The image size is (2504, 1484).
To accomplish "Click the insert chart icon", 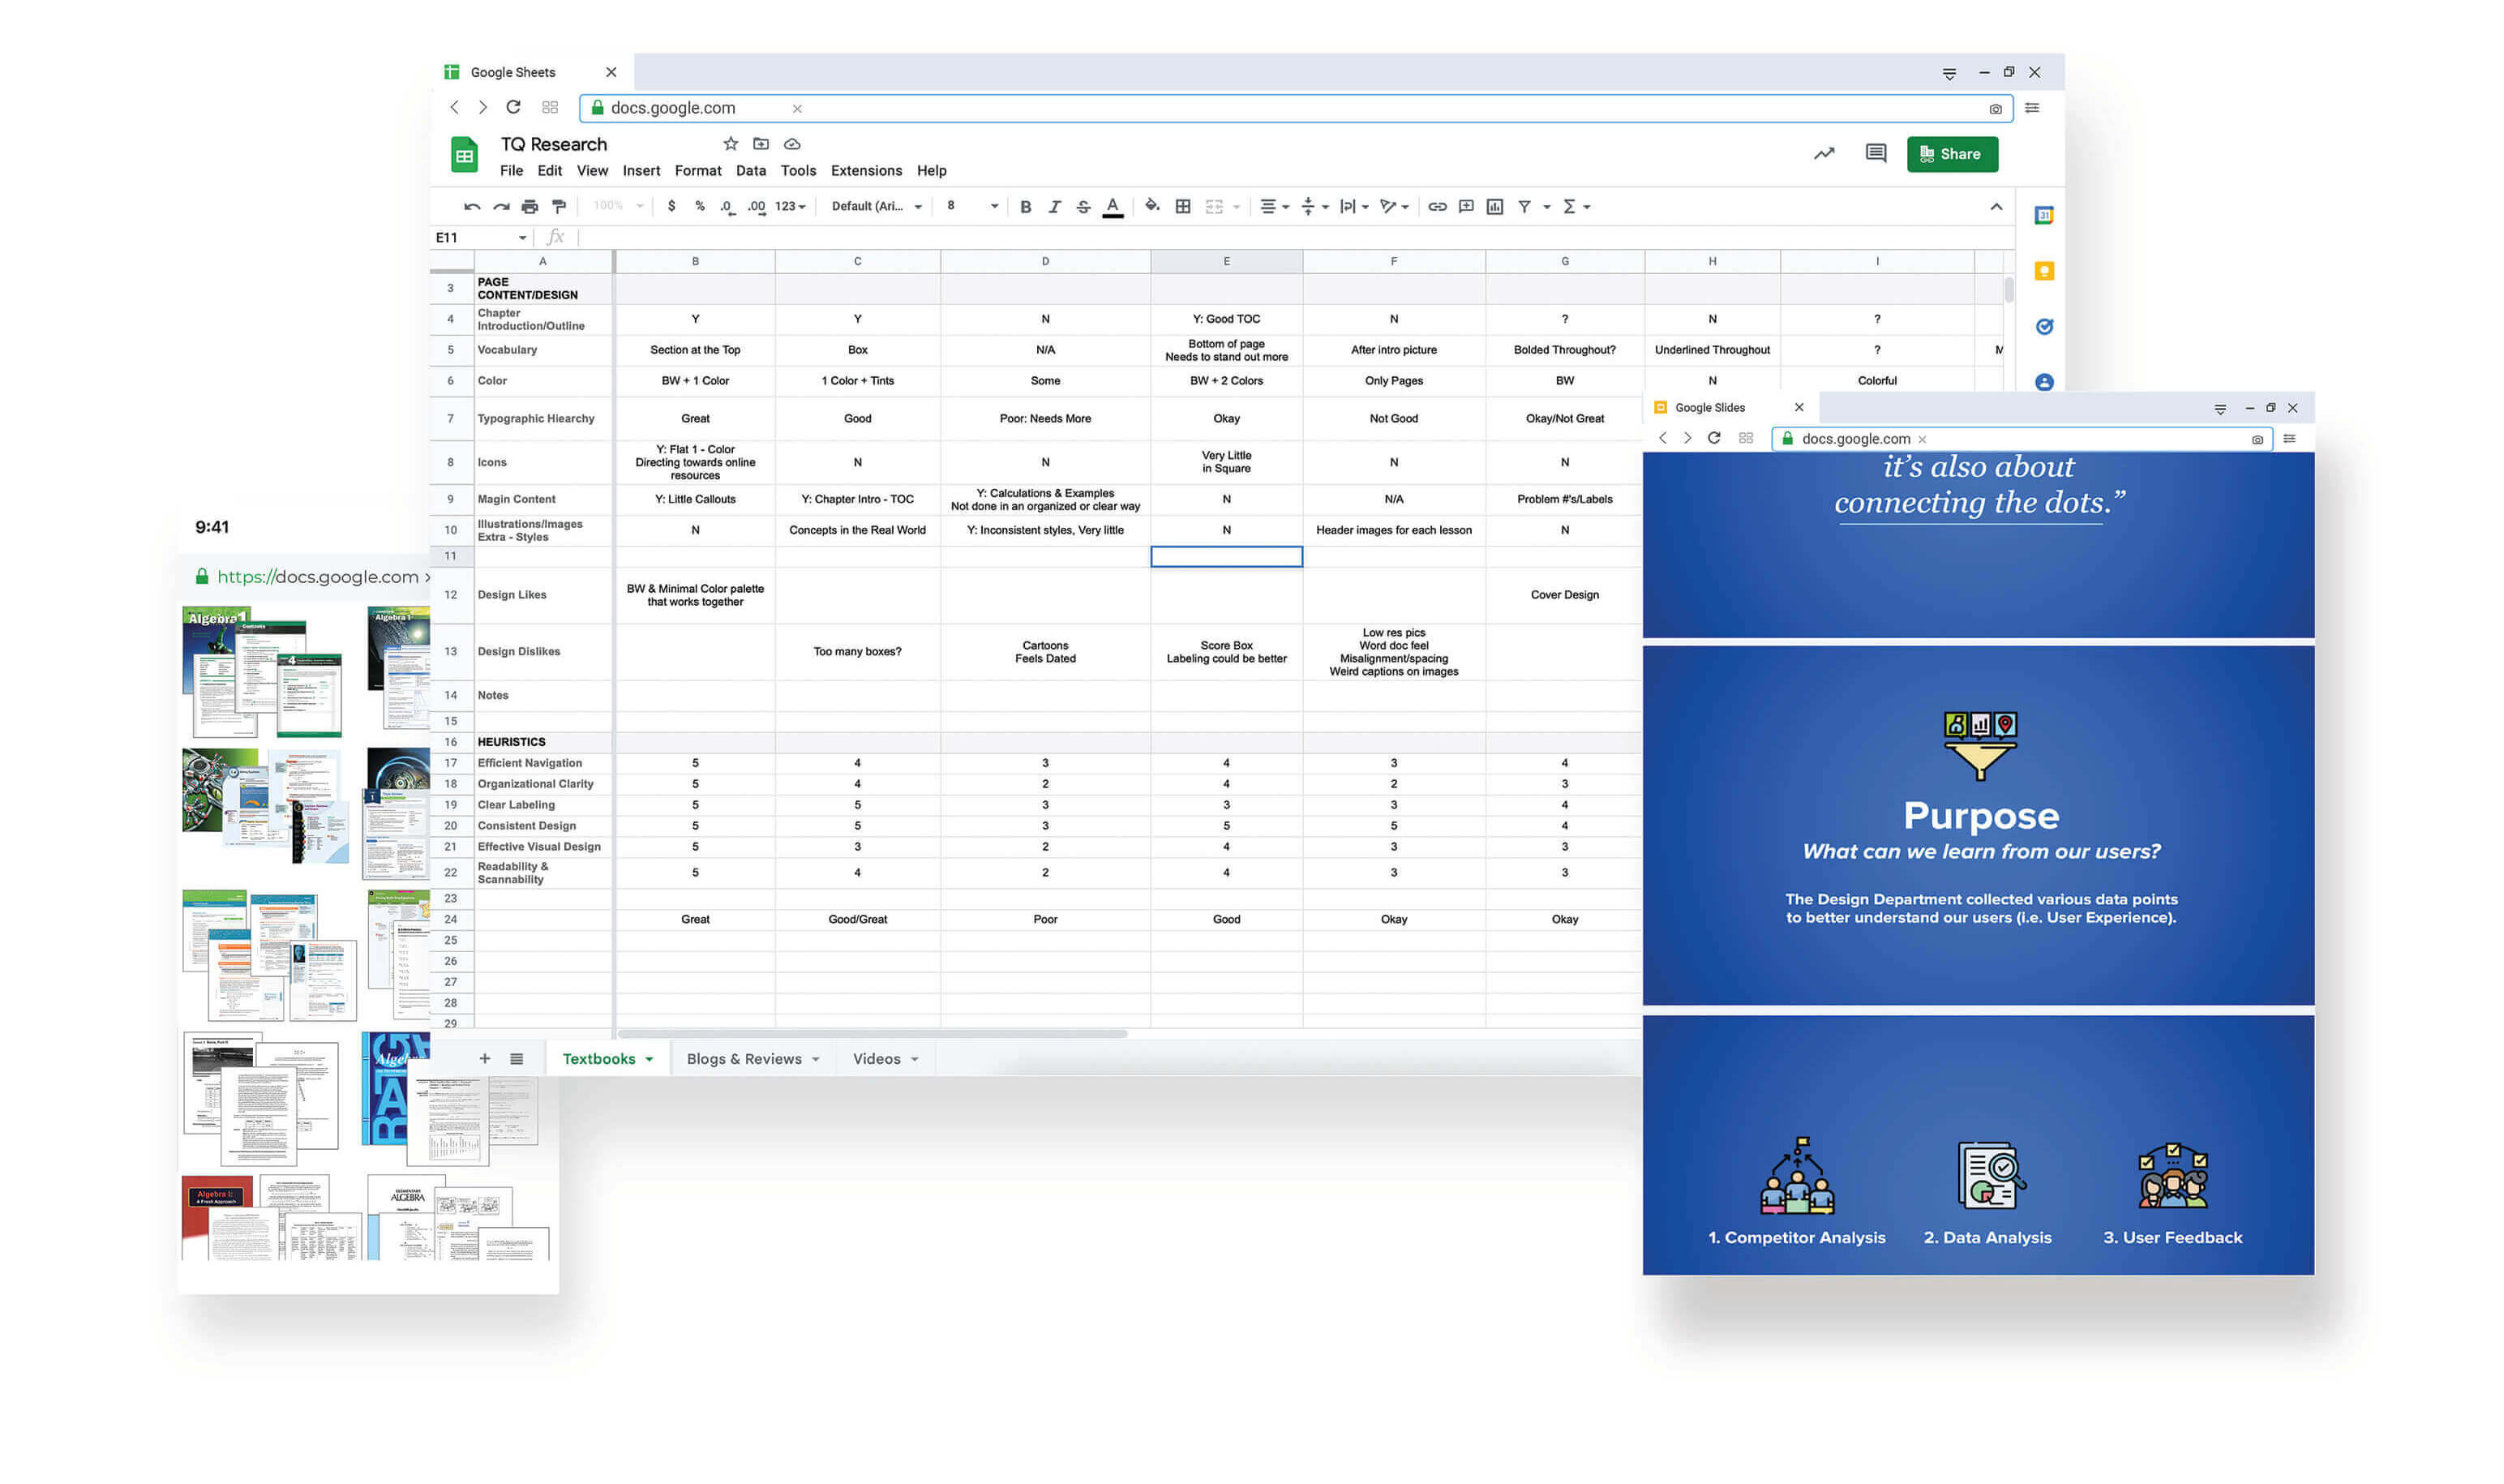I will (1495, 207).
